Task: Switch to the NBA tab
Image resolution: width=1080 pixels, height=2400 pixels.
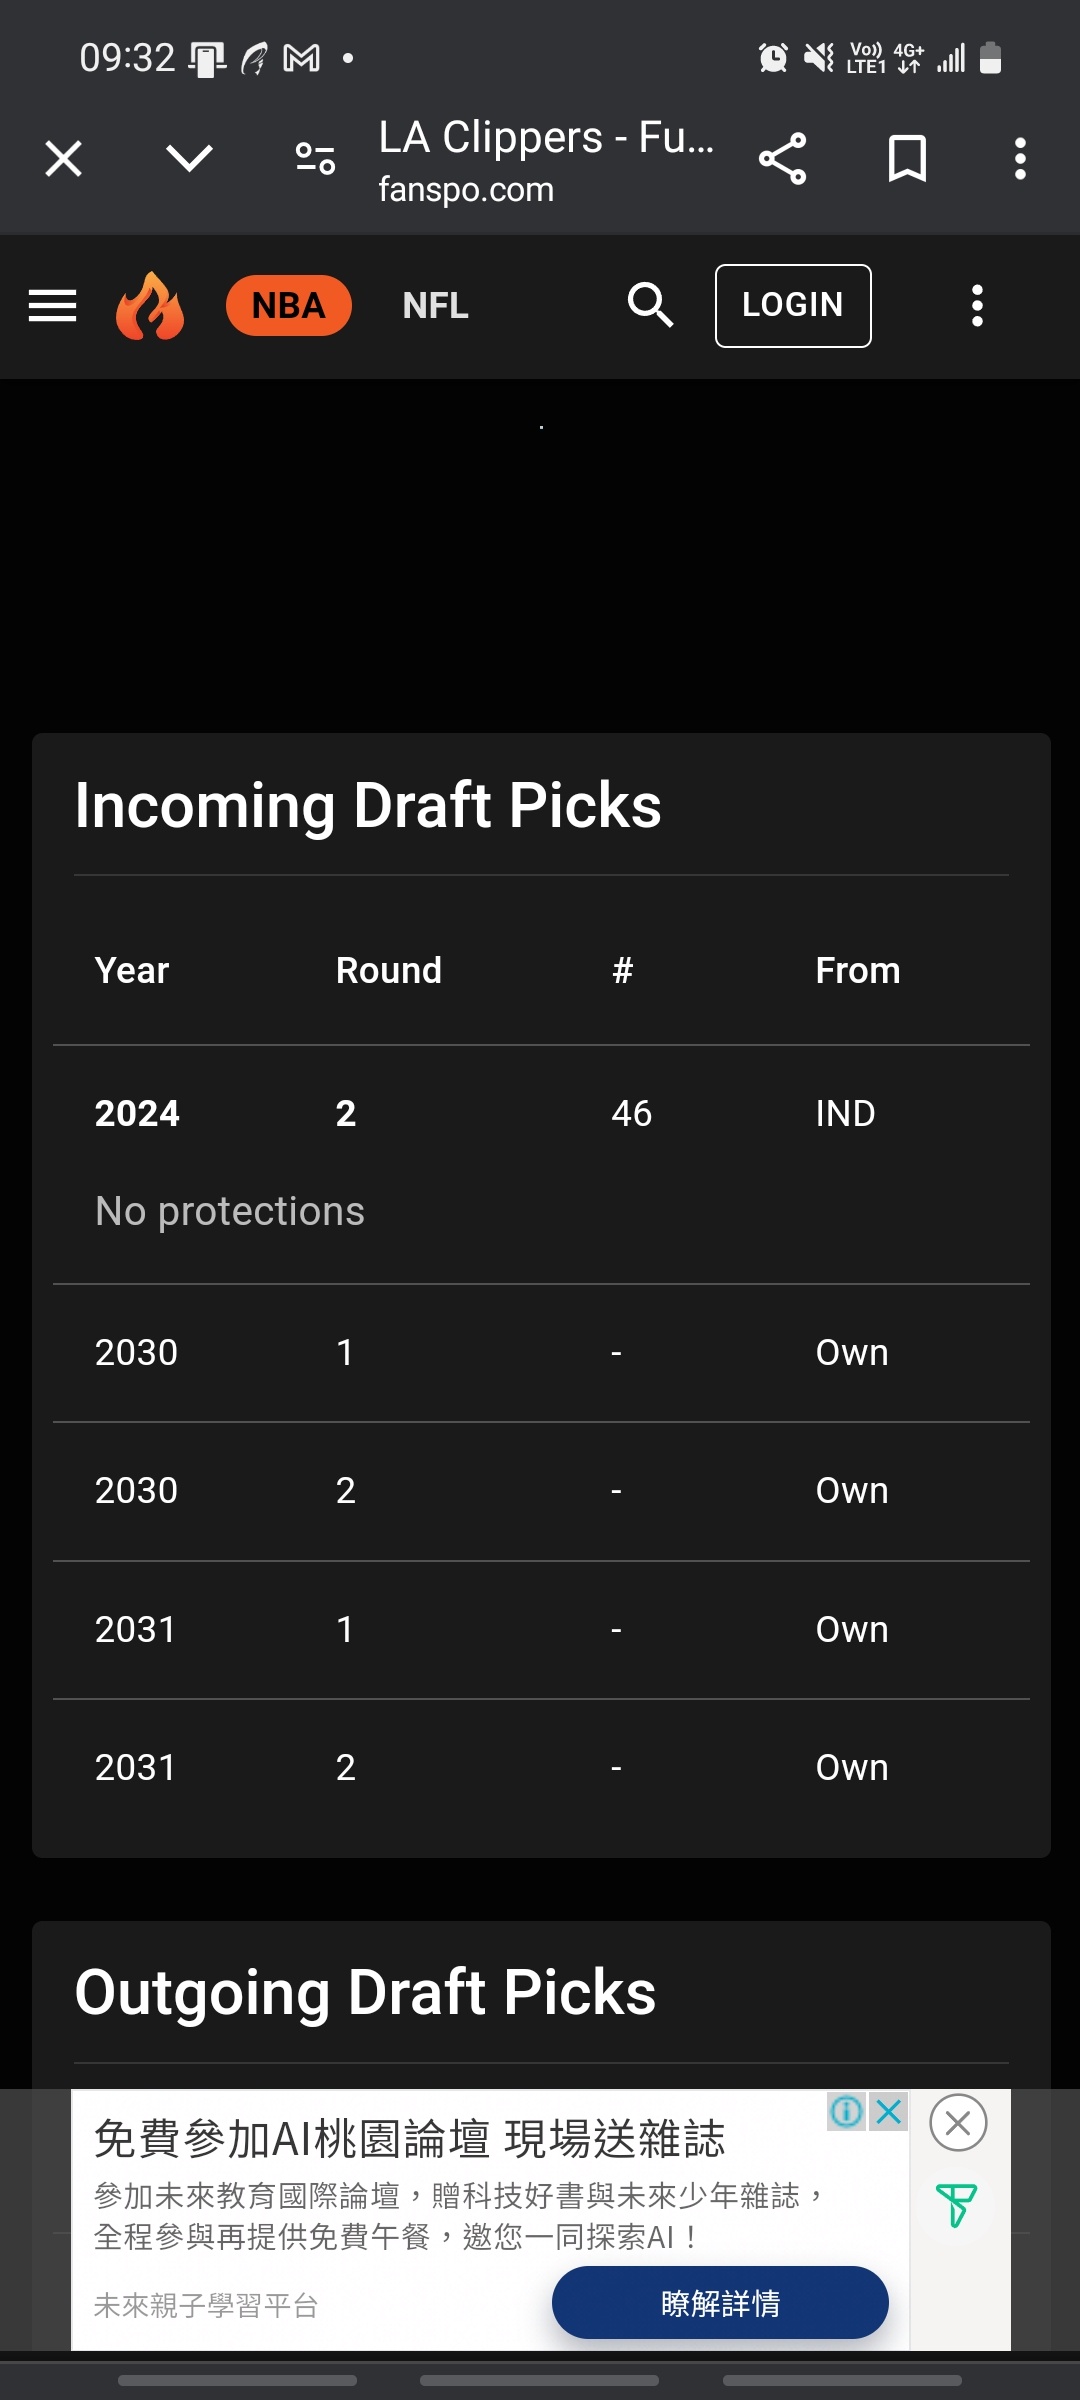Action: click(x=288, y=306)
